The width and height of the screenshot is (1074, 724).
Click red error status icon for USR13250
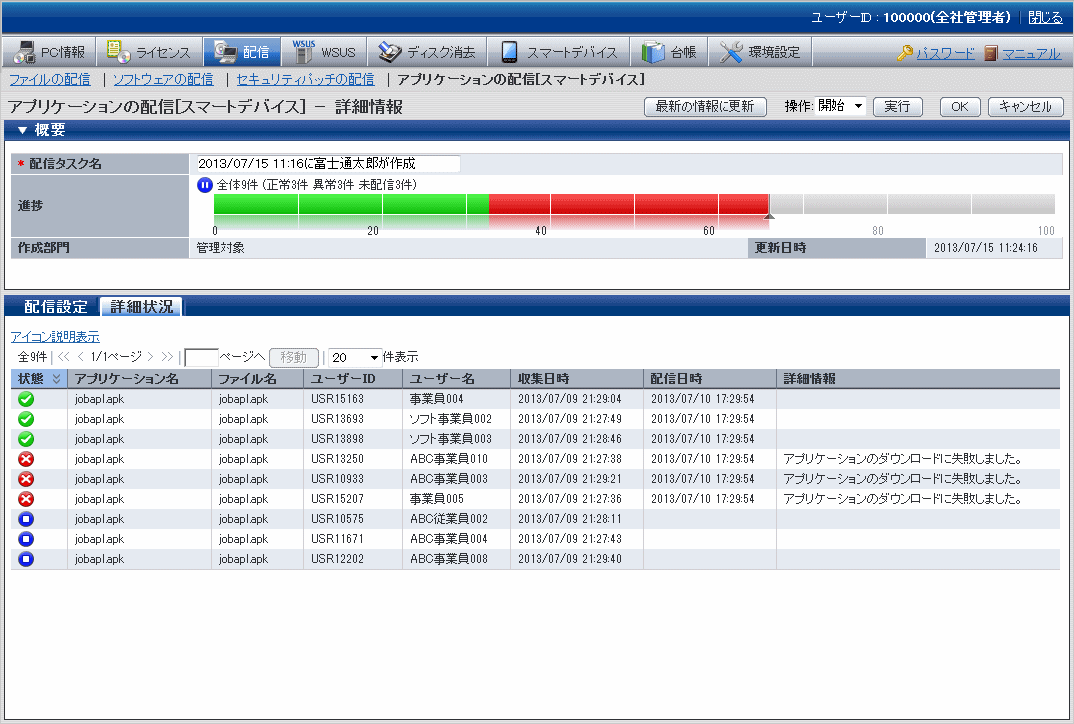(27, 459)
